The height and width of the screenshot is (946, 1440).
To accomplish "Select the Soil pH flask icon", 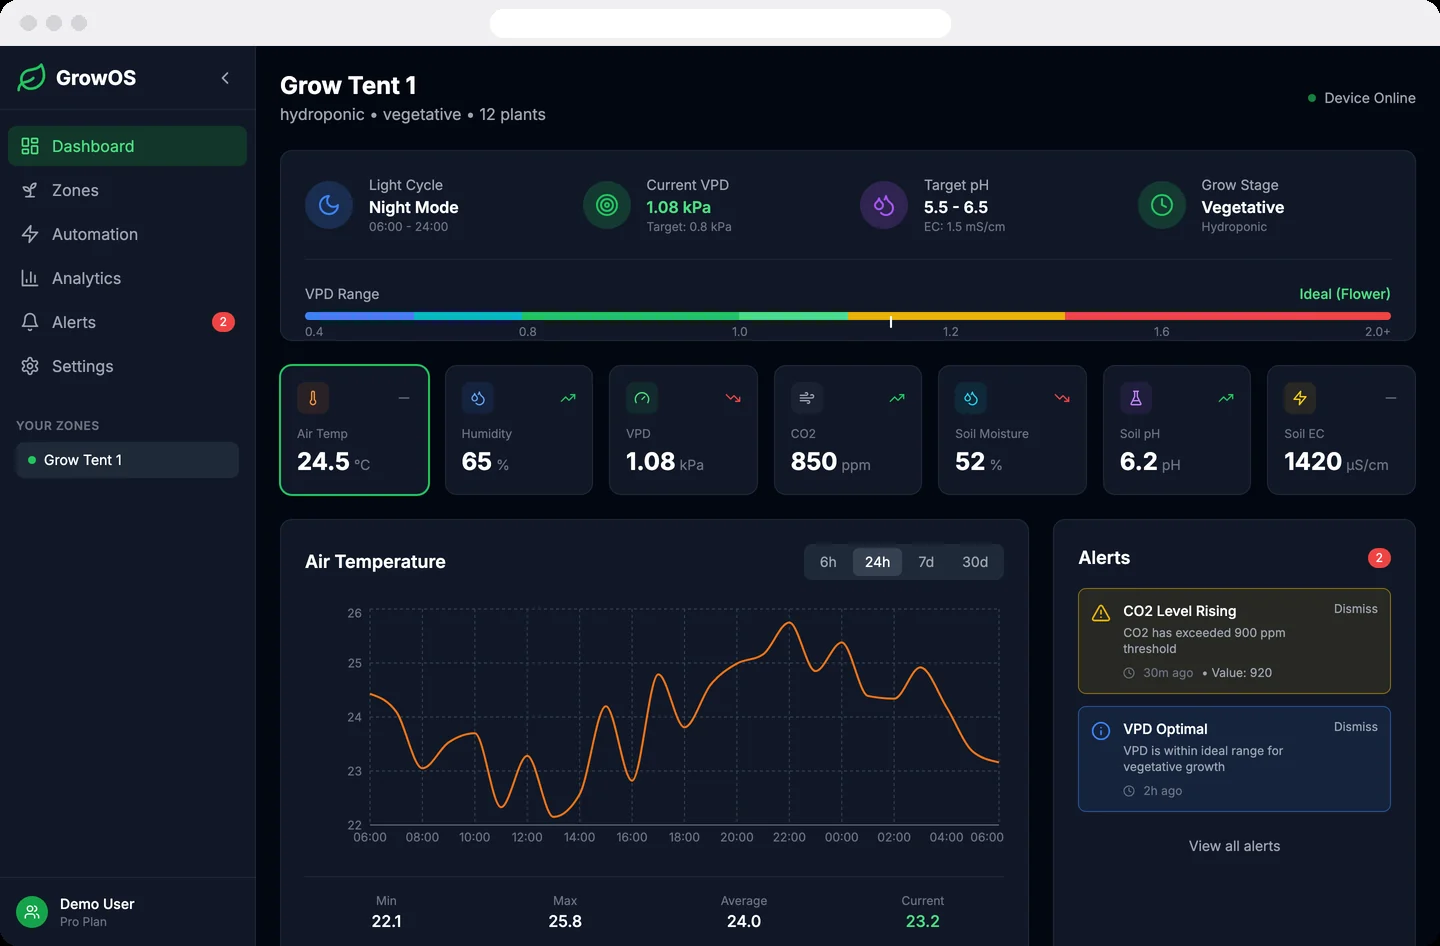I will tap(1136, 398).
